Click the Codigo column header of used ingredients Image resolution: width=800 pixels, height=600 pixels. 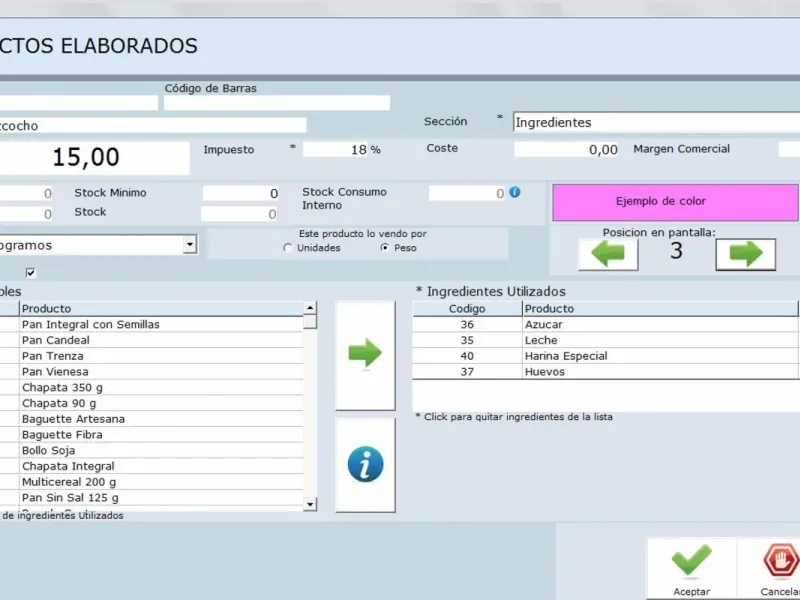(467, 309)
